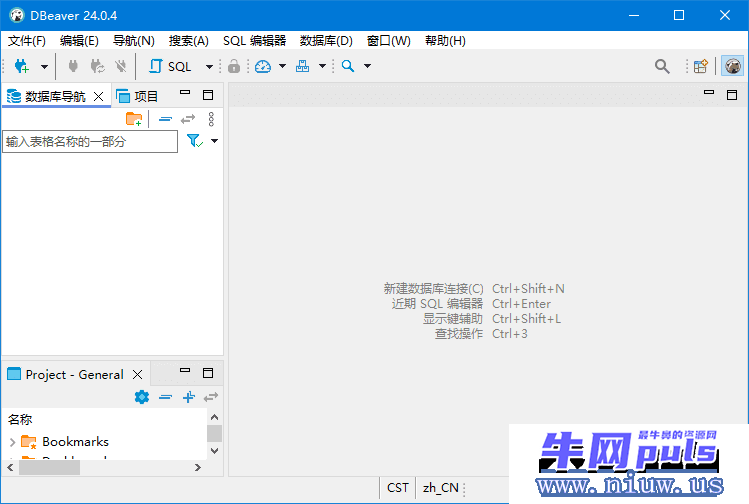Expand the dashboard dropdown arrow
749x504 pixels.
pyautogui.click(x=282, y=66)
